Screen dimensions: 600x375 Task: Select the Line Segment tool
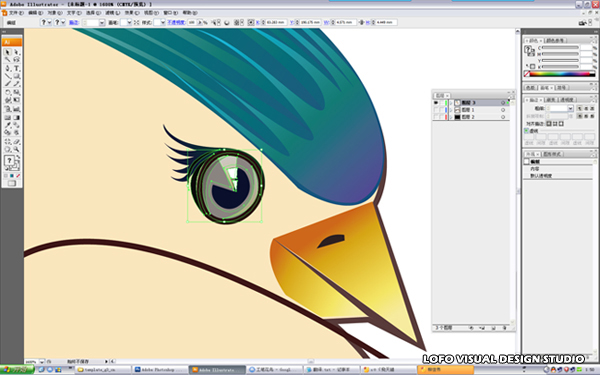[x=7, y=76]
